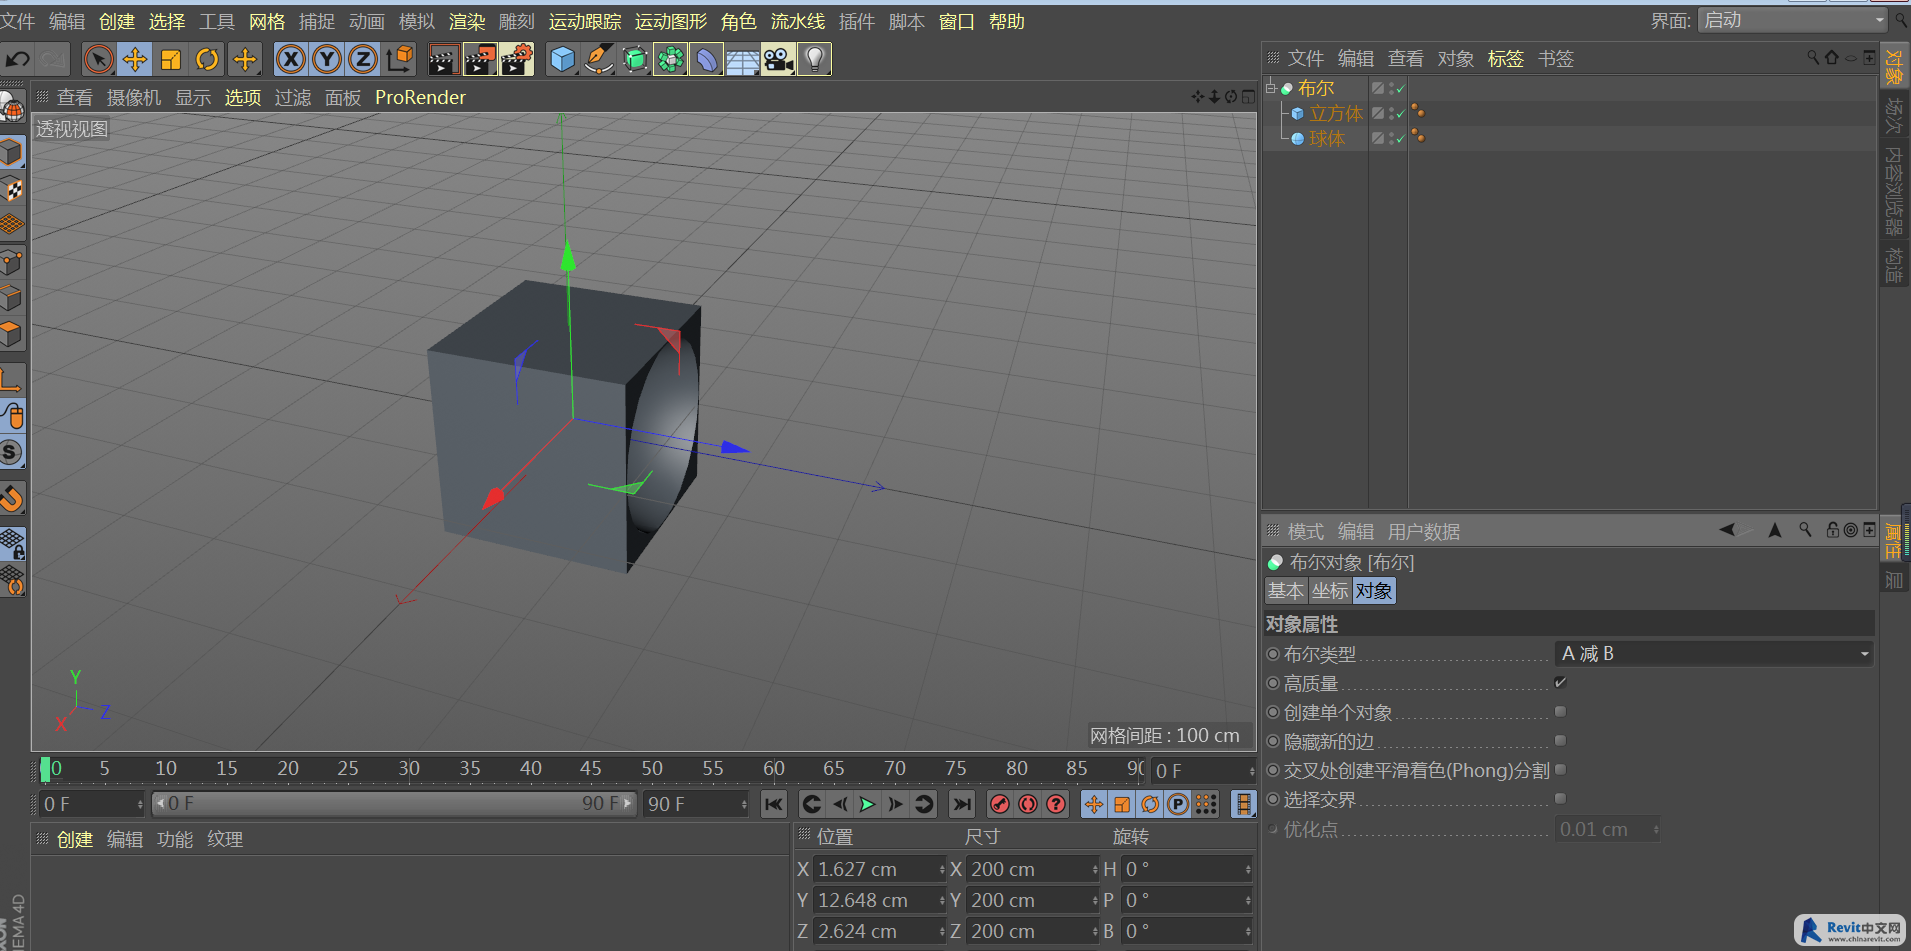This screenshot has height=951, width=1911.
Task: Open the 帮助 menu
Action: click(x=1007, y=21)
